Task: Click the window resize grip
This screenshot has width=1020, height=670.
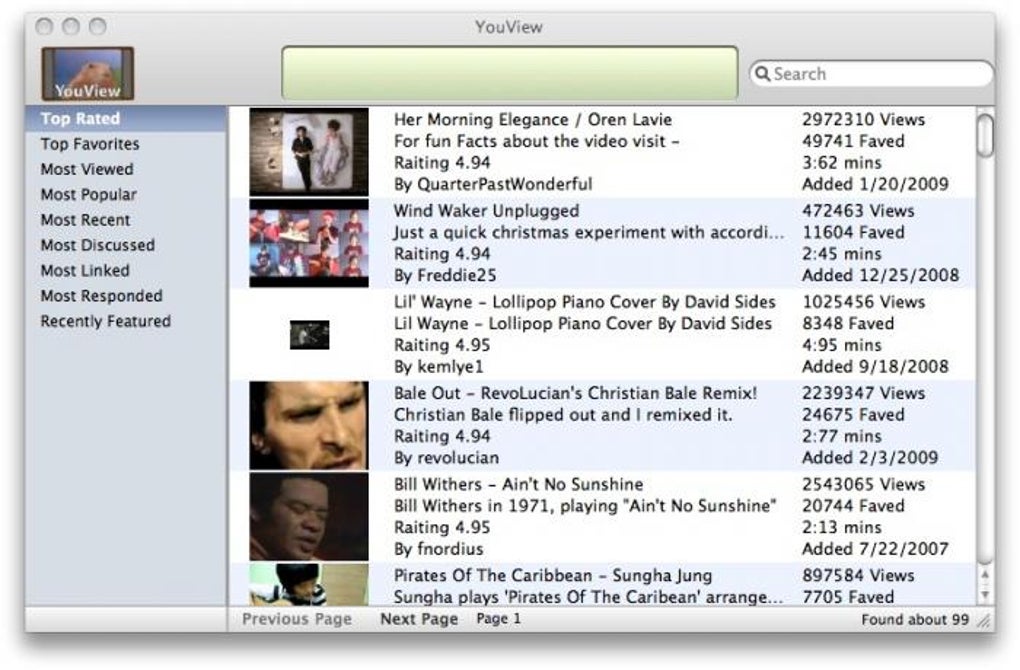Action: point(986,621)
